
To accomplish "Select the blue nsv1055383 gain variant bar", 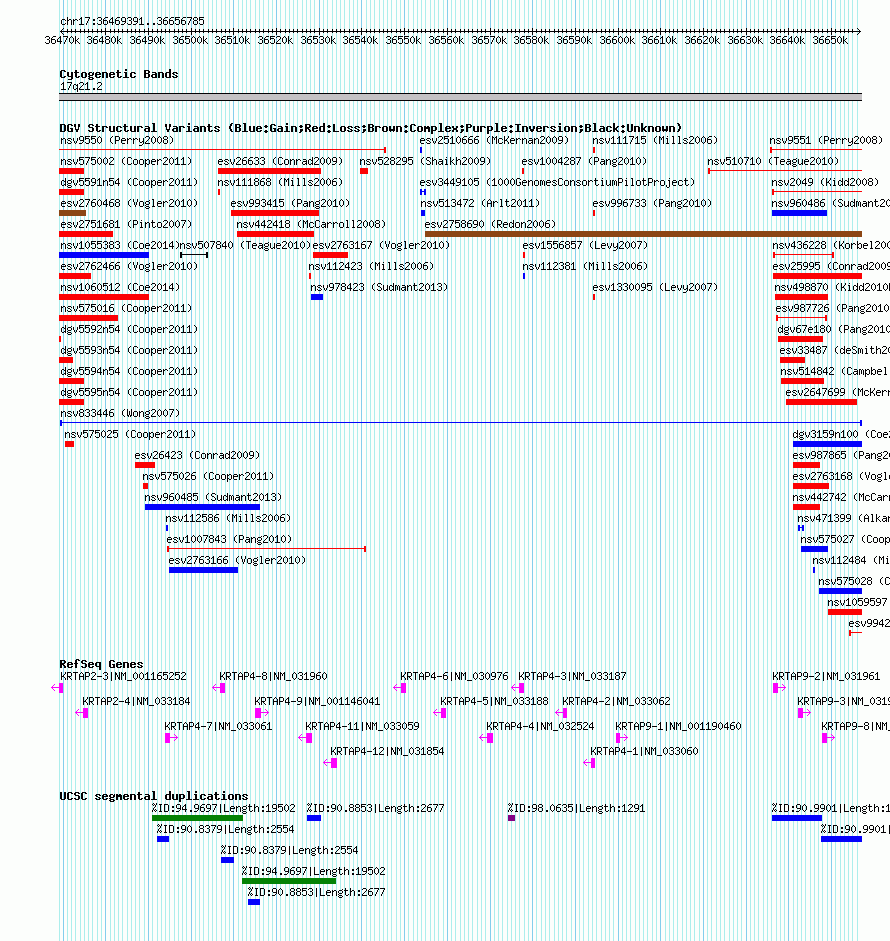I will tap(104, 255).
